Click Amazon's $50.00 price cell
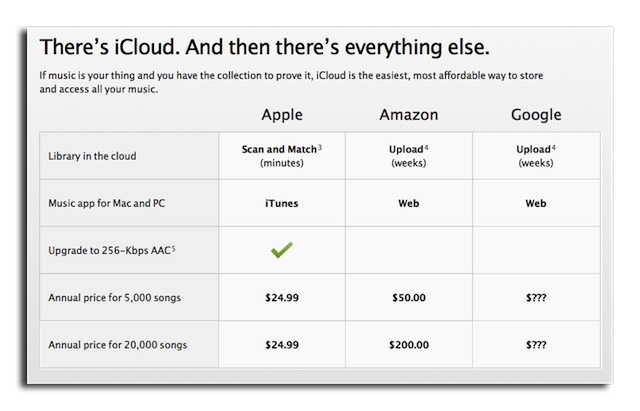 click(x=408, y=298)
